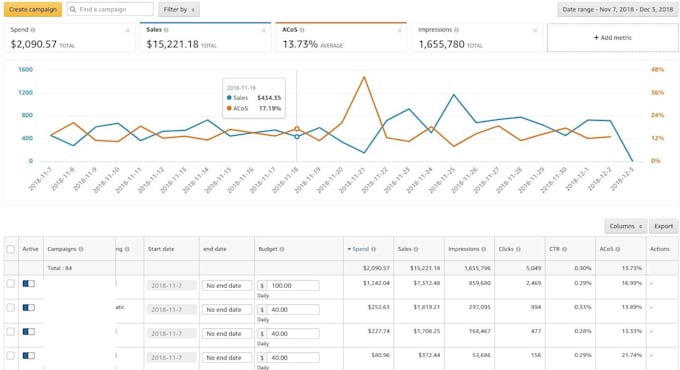Focus the Find a campaign search field
This screenshot has width=680, height=370.
110,9
